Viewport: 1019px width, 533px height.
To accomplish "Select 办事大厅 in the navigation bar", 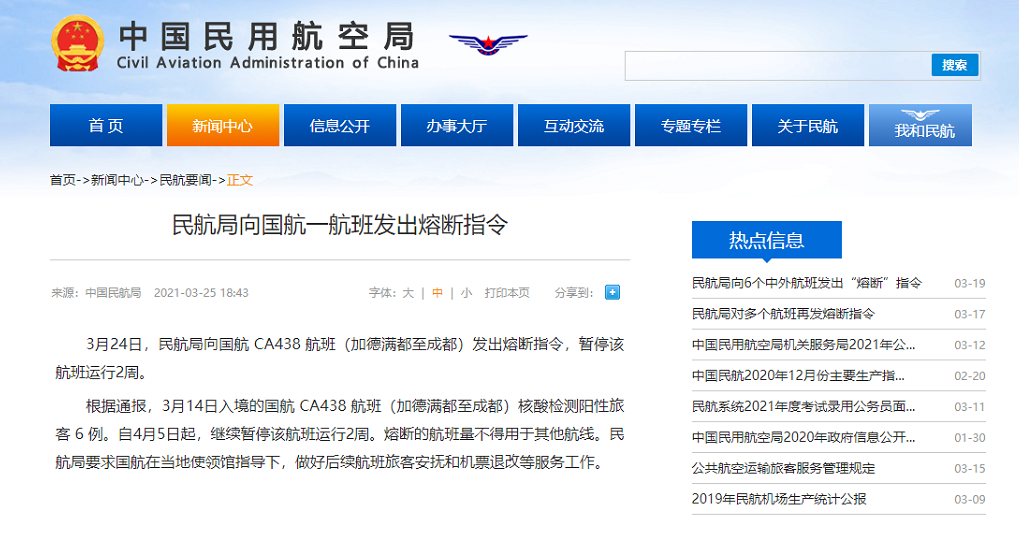I will click(x=457, y=126).
